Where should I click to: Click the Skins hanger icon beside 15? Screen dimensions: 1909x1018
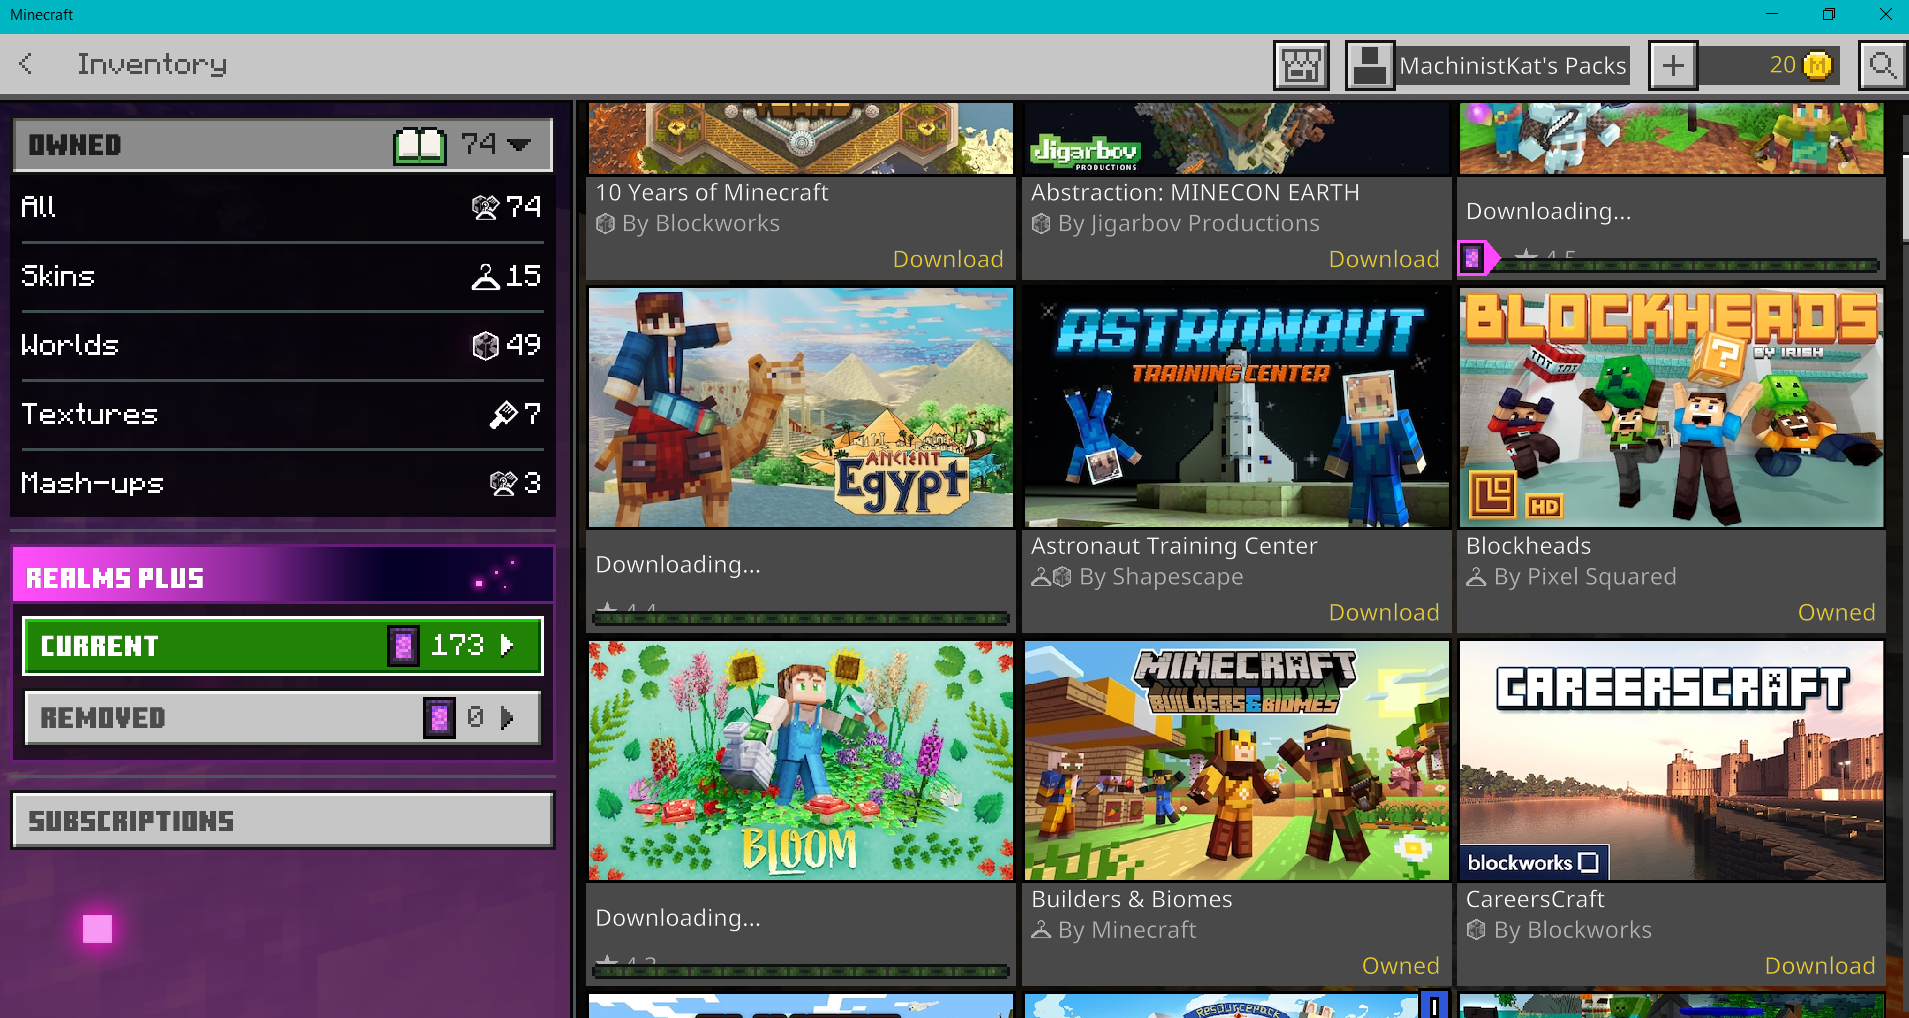485,276
